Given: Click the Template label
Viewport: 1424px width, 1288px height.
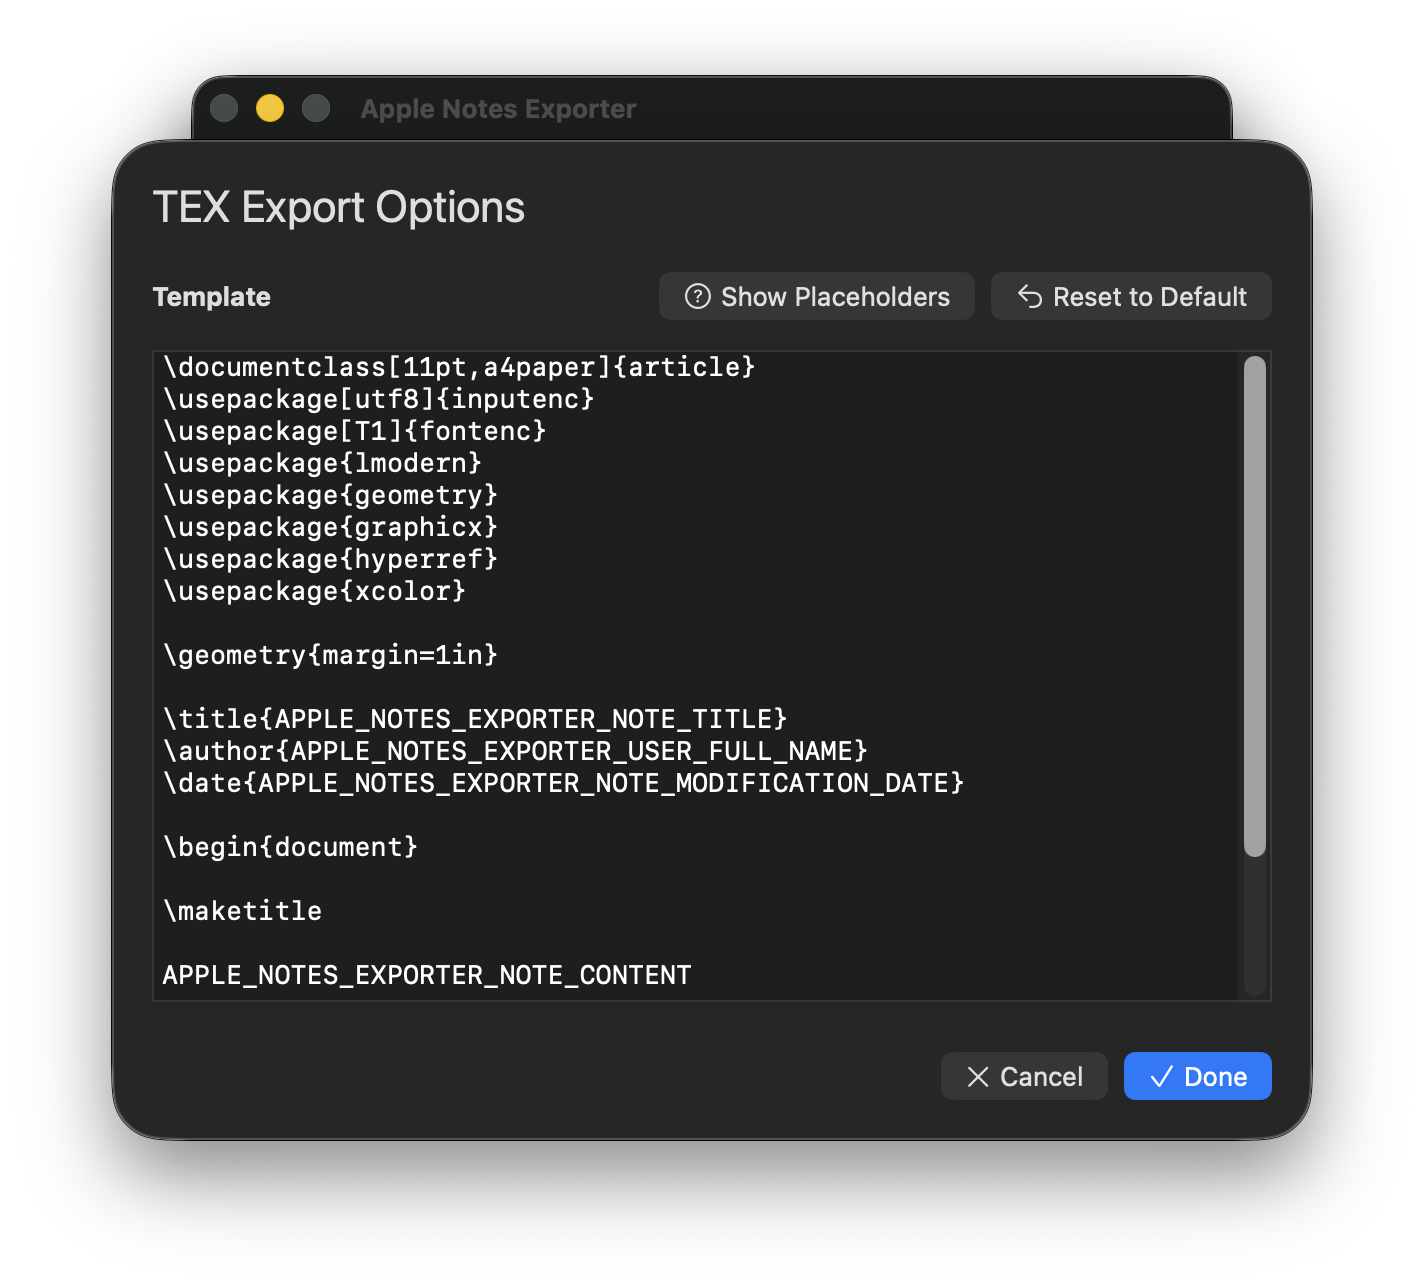Looking at the screenshot, I should click(211, 296).
